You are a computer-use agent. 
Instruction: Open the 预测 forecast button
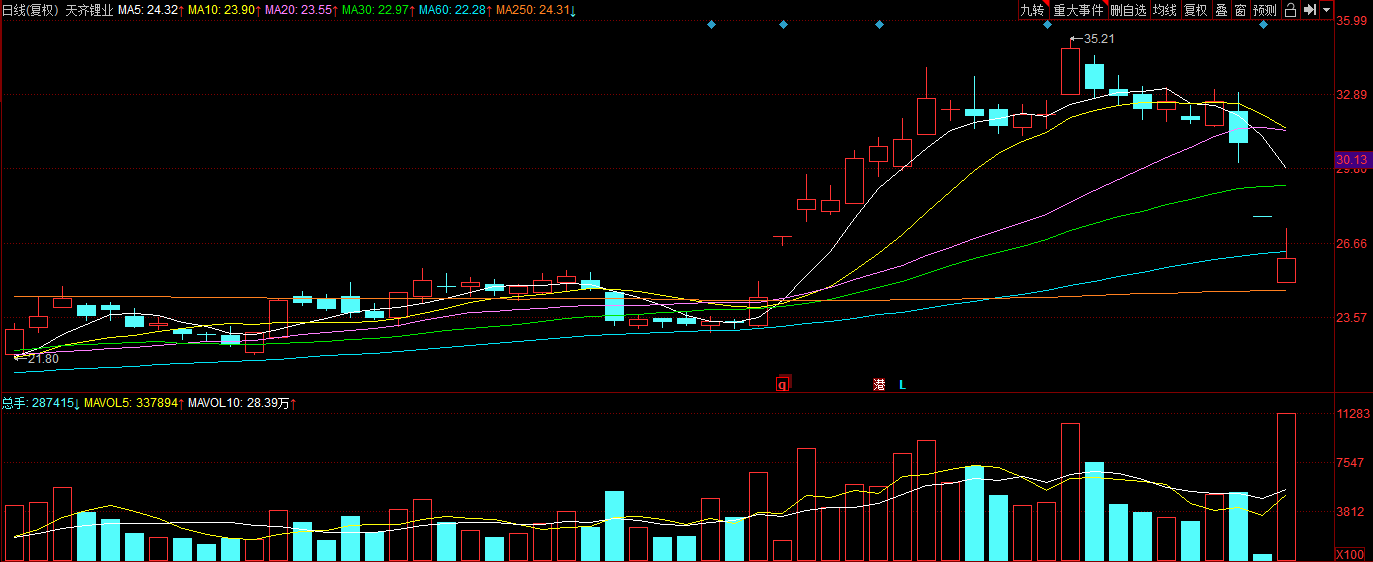click(x=1265, y=10)
